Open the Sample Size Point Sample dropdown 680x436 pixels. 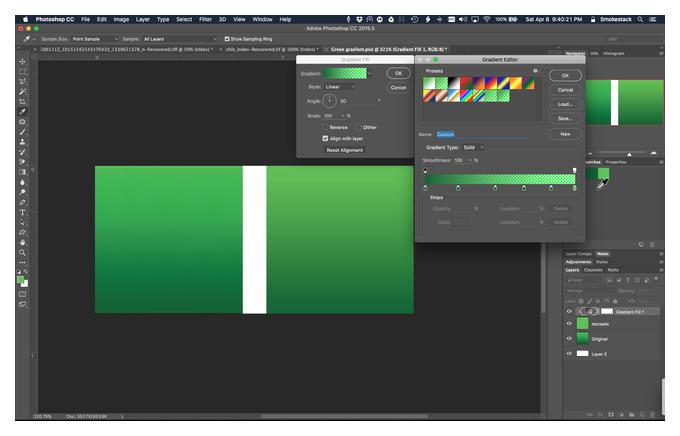pyautogui.click(x=95, y=39)
